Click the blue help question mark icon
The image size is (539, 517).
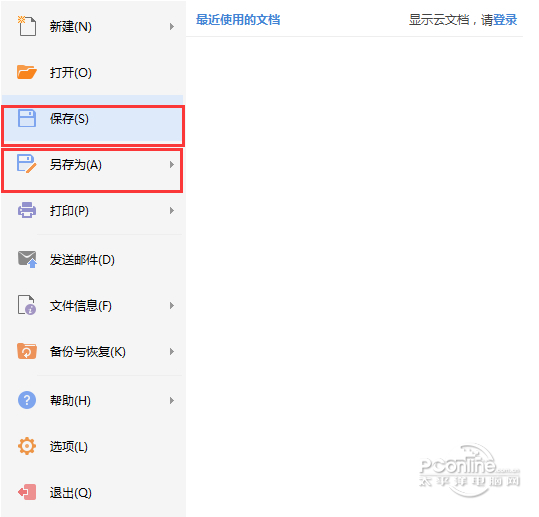tap(27, 400)
